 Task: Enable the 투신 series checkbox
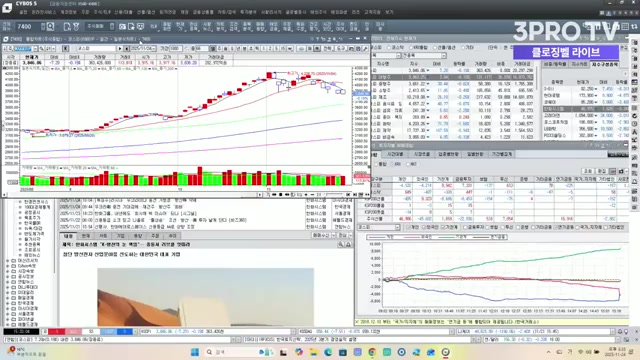[x=503, y=227]
